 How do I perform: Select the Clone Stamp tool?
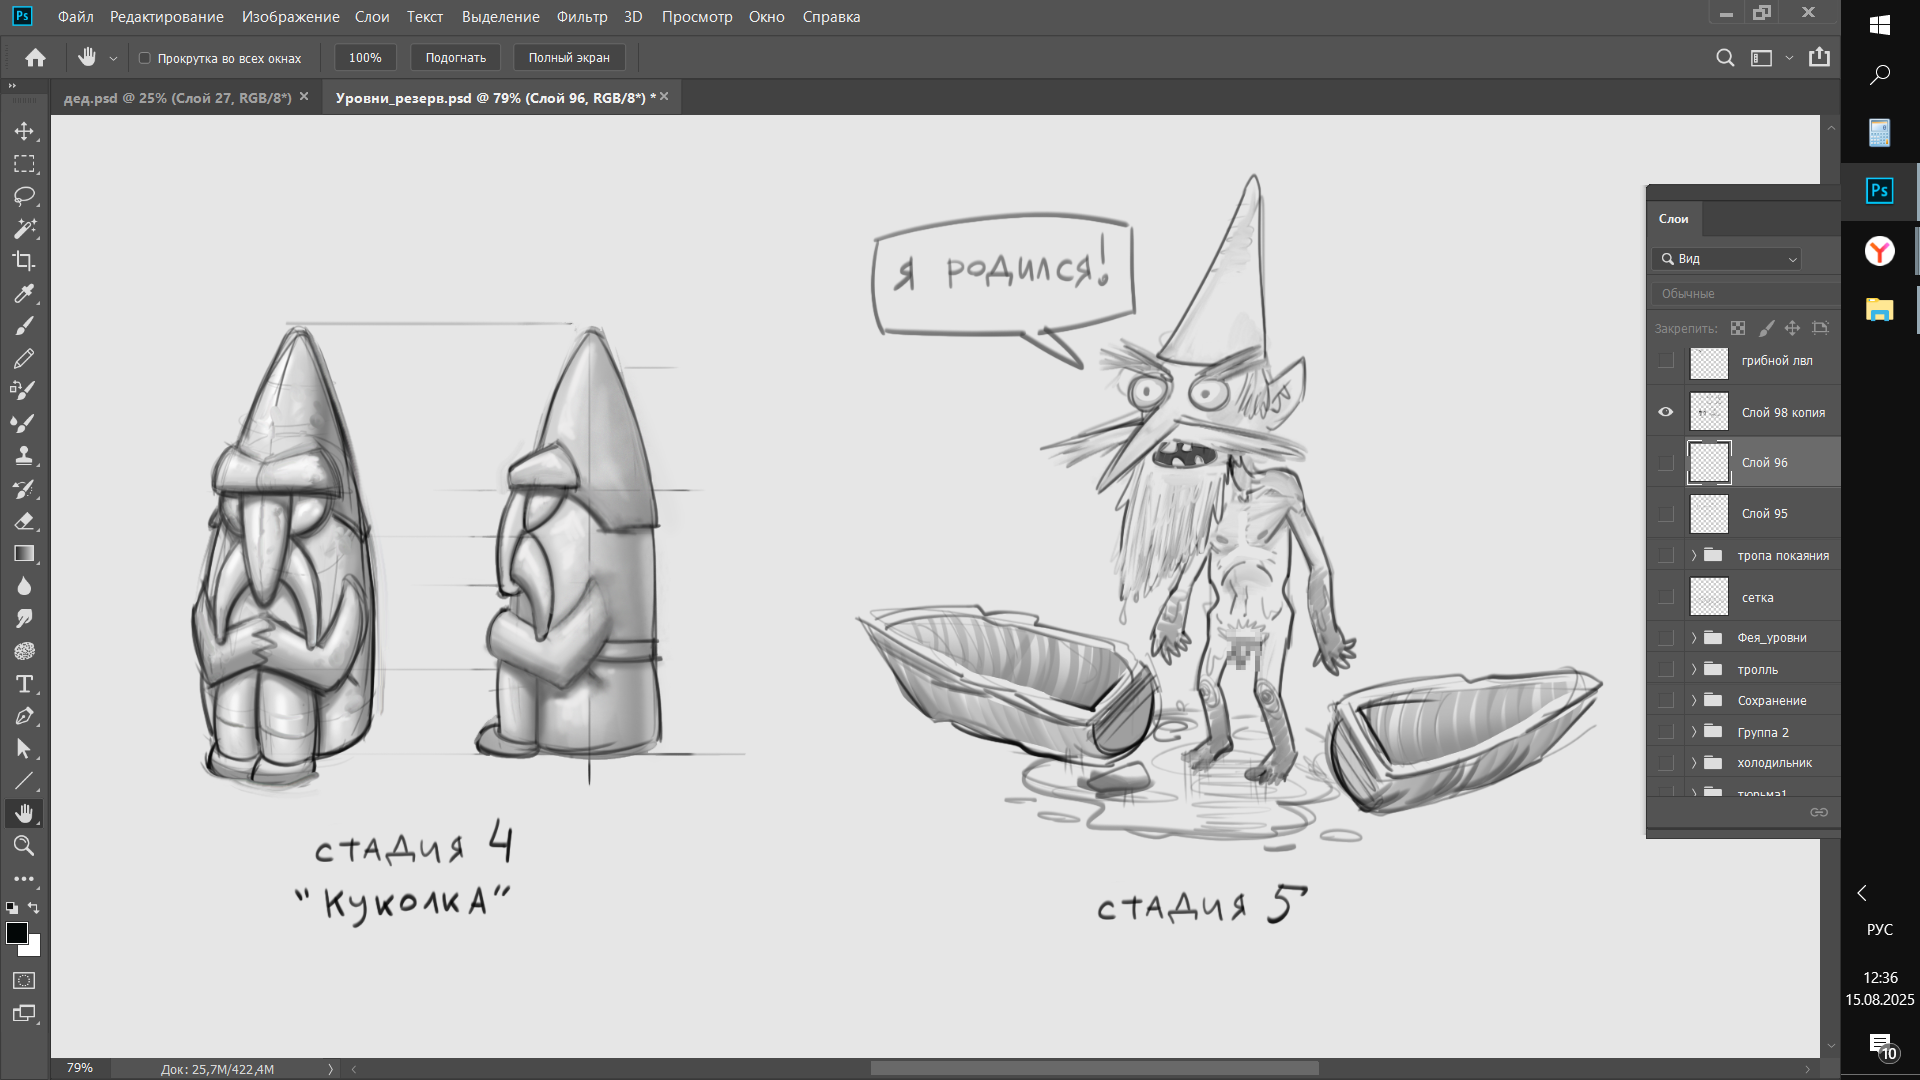(24, 456)
